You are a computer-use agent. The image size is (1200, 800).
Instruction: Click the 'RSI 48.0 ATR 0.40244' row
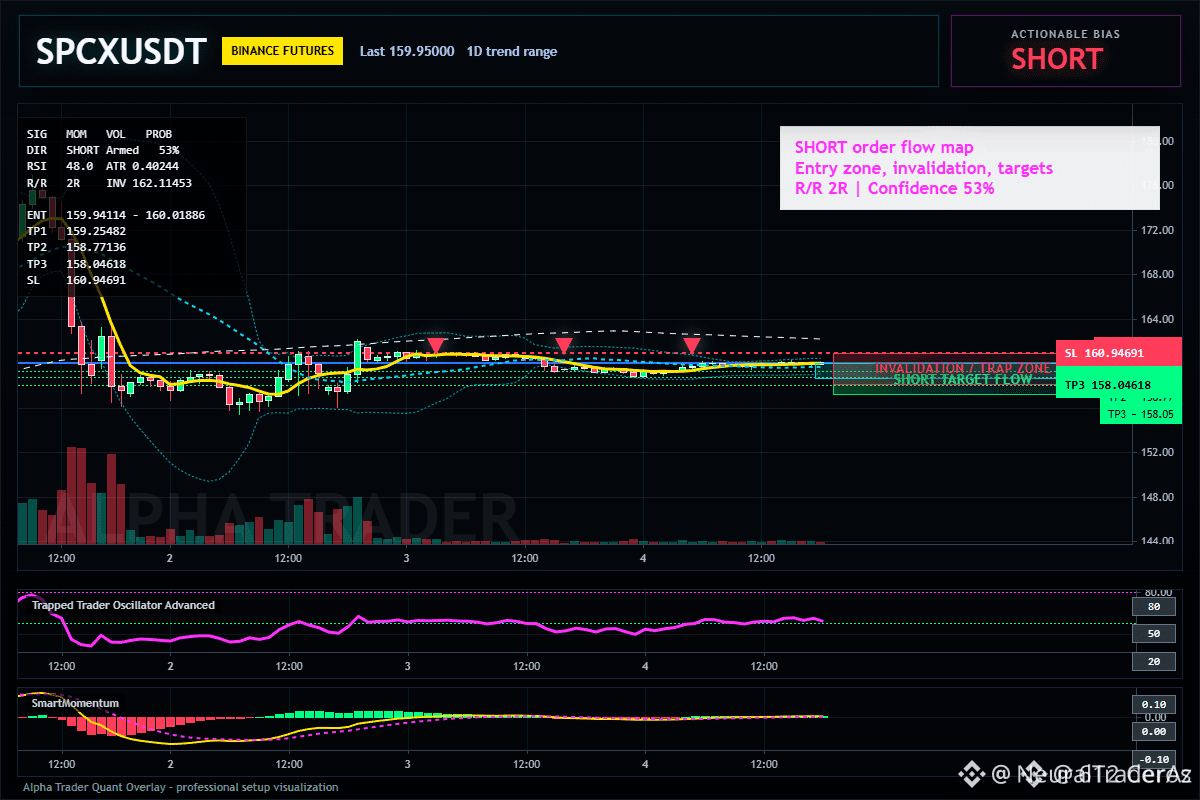click(x=103, y=166)
